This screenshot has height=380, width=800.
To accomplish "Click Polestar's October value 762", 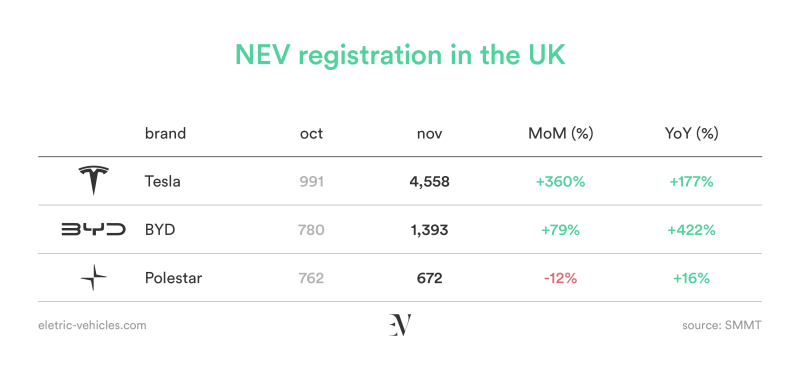I will tap(311, 278).
